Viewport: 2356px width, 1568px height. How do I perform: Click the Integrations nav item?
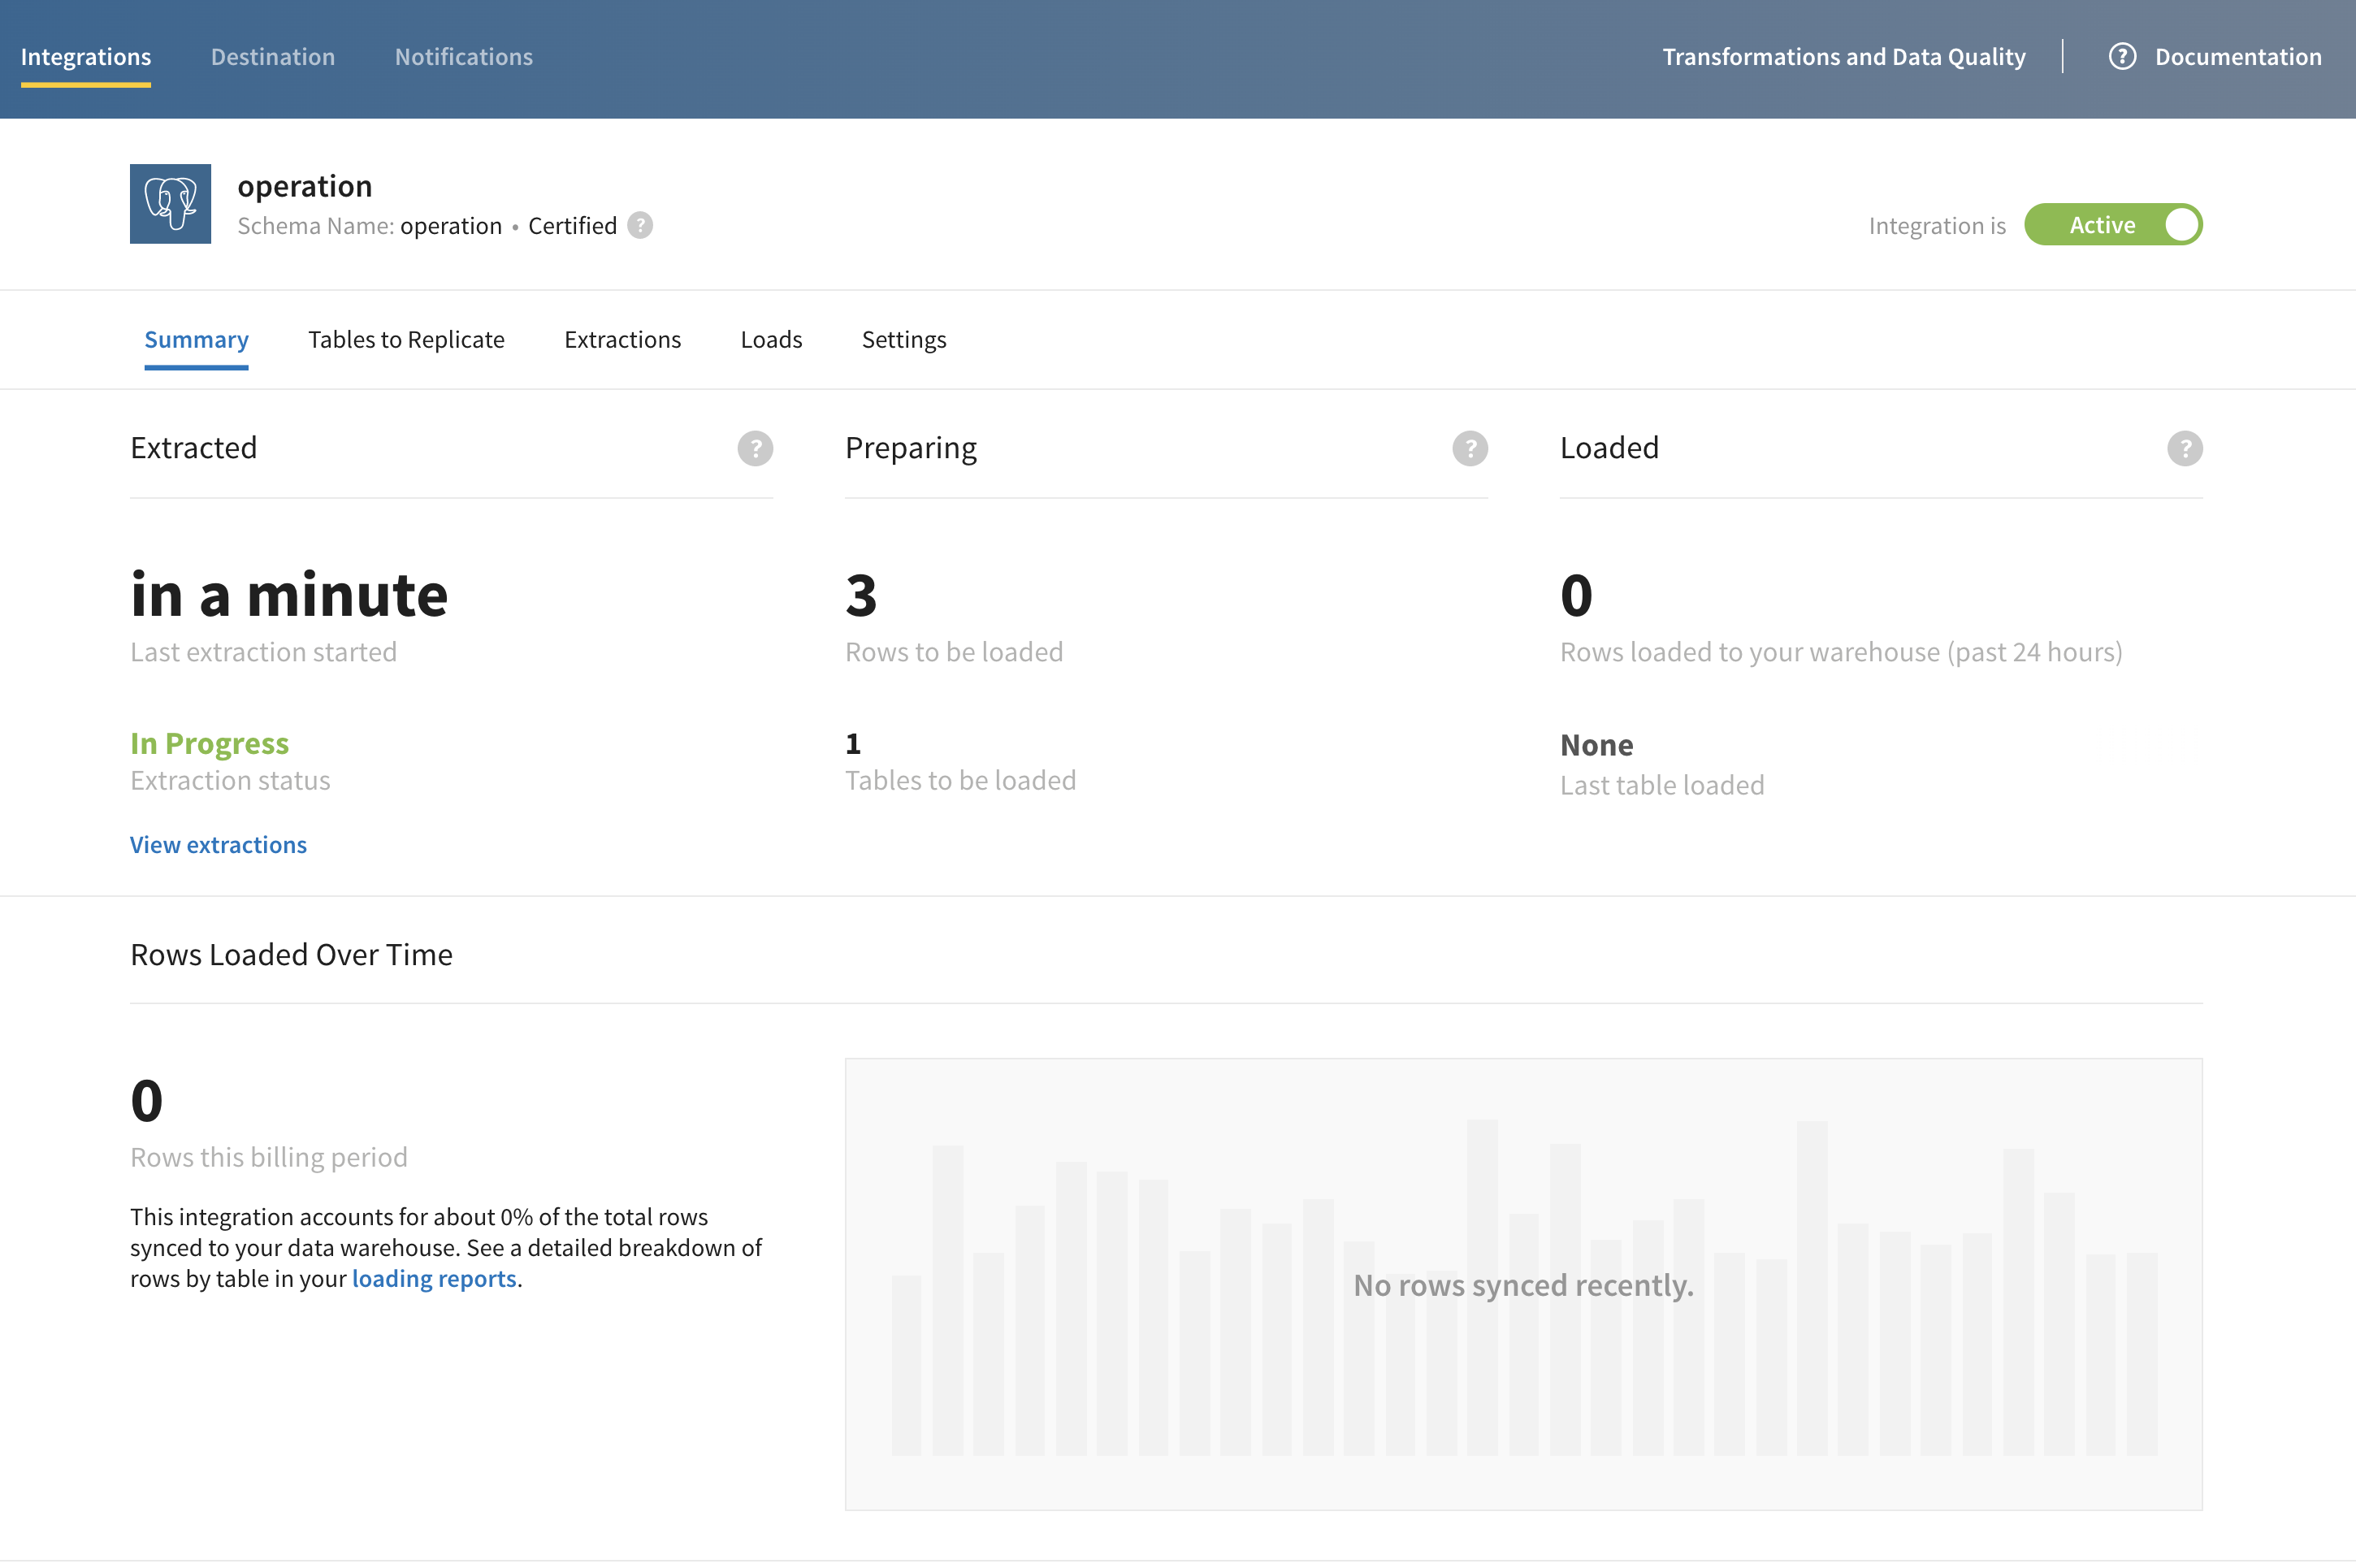pos(86,57)
